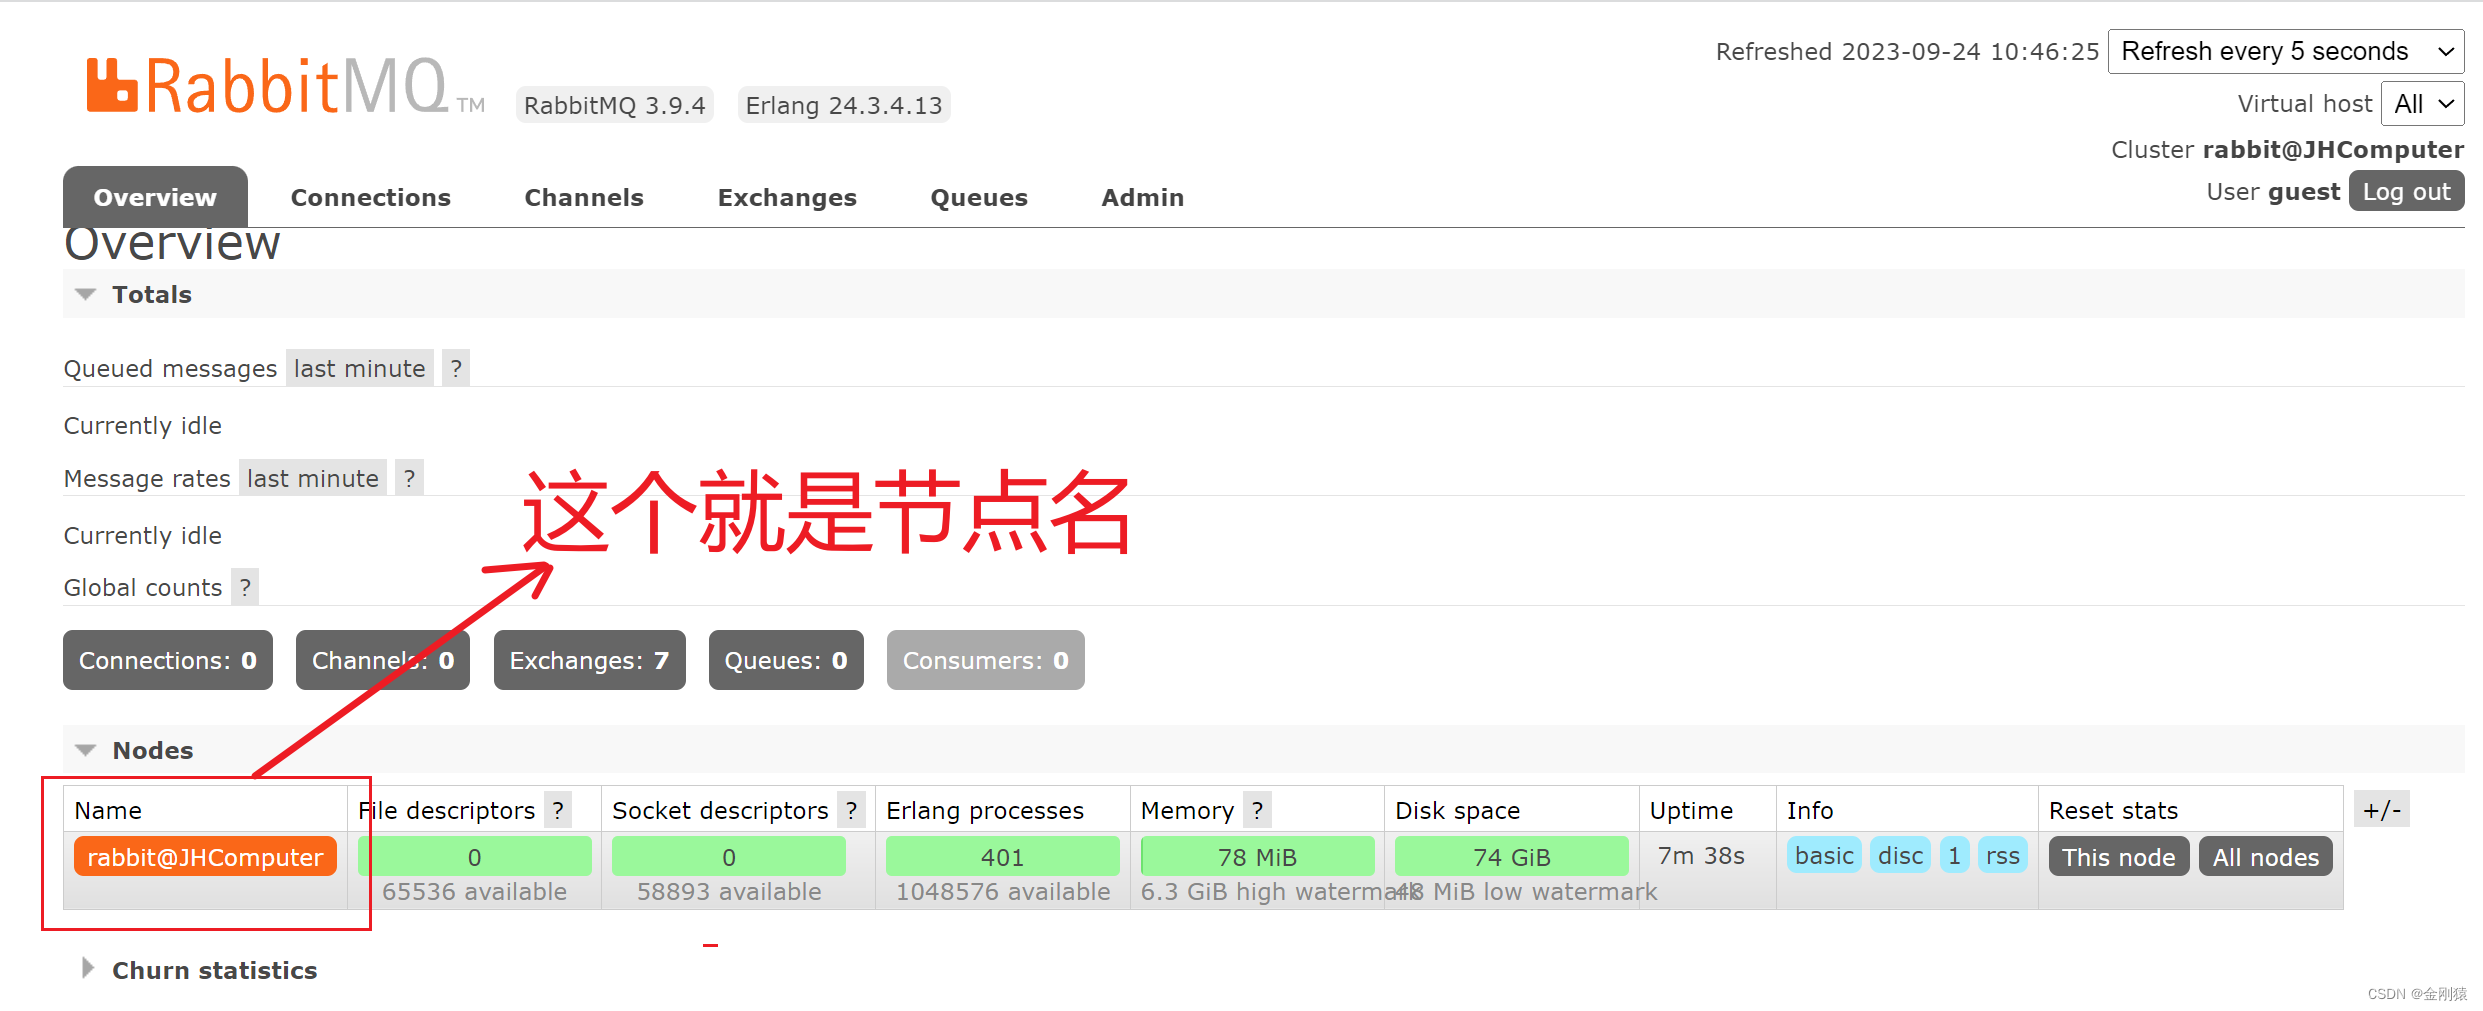The image size is (2483, 1011).
Task: Open the Queues: 0 count button
Action: [x=786, y=660]
